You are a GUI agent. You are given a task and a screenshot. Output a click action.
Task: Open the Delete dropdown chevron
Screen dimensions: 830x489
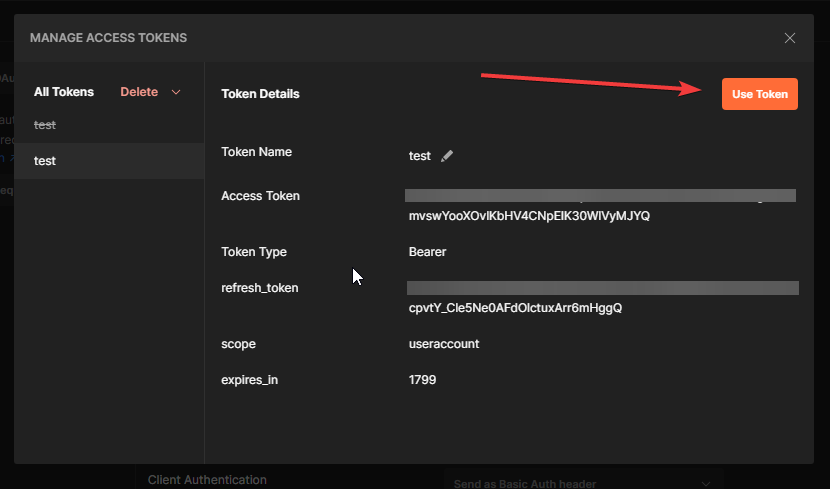pos(177,92)
